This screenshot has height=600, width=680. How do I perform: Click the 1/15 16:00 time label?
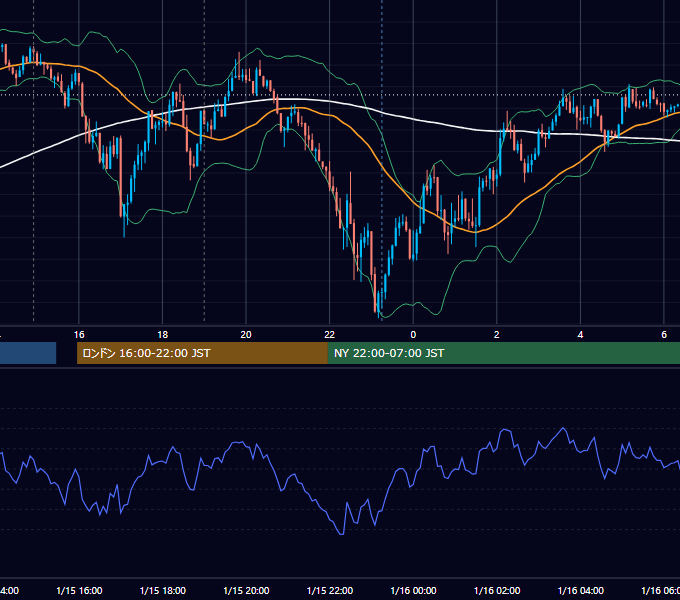tap(79, 590)
